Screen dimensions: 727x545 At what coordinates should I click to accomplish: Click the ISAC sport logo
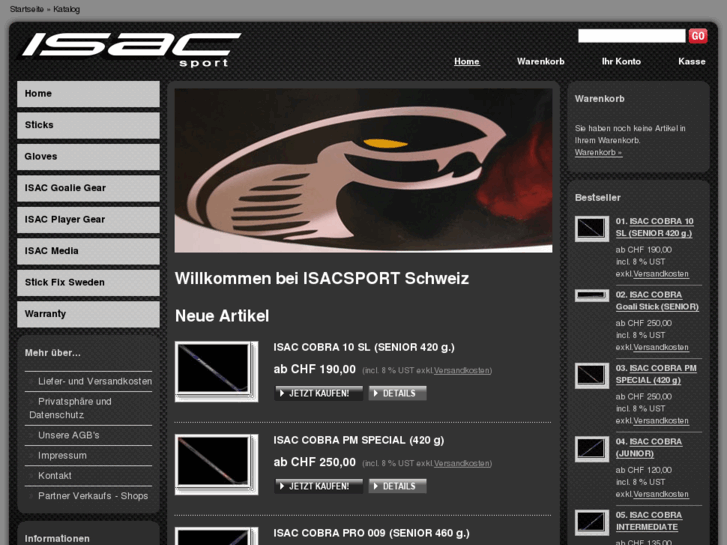(x=130, y=50)
